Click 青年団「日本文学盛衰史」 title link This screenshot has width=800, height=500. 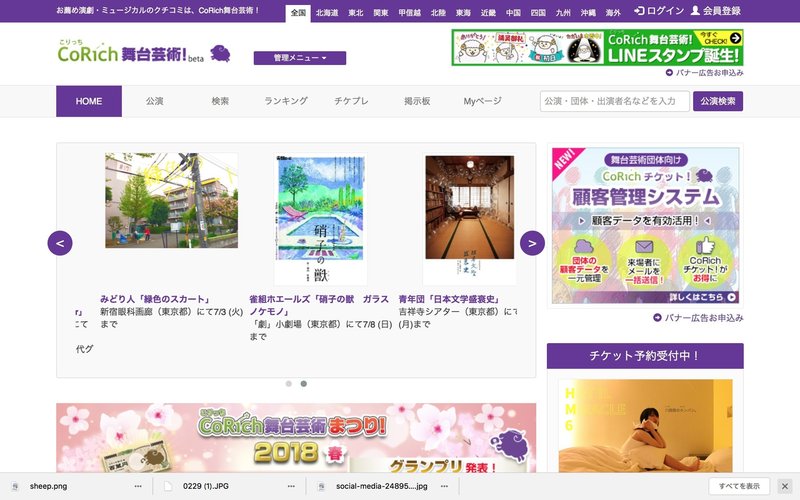click(449, 299)
